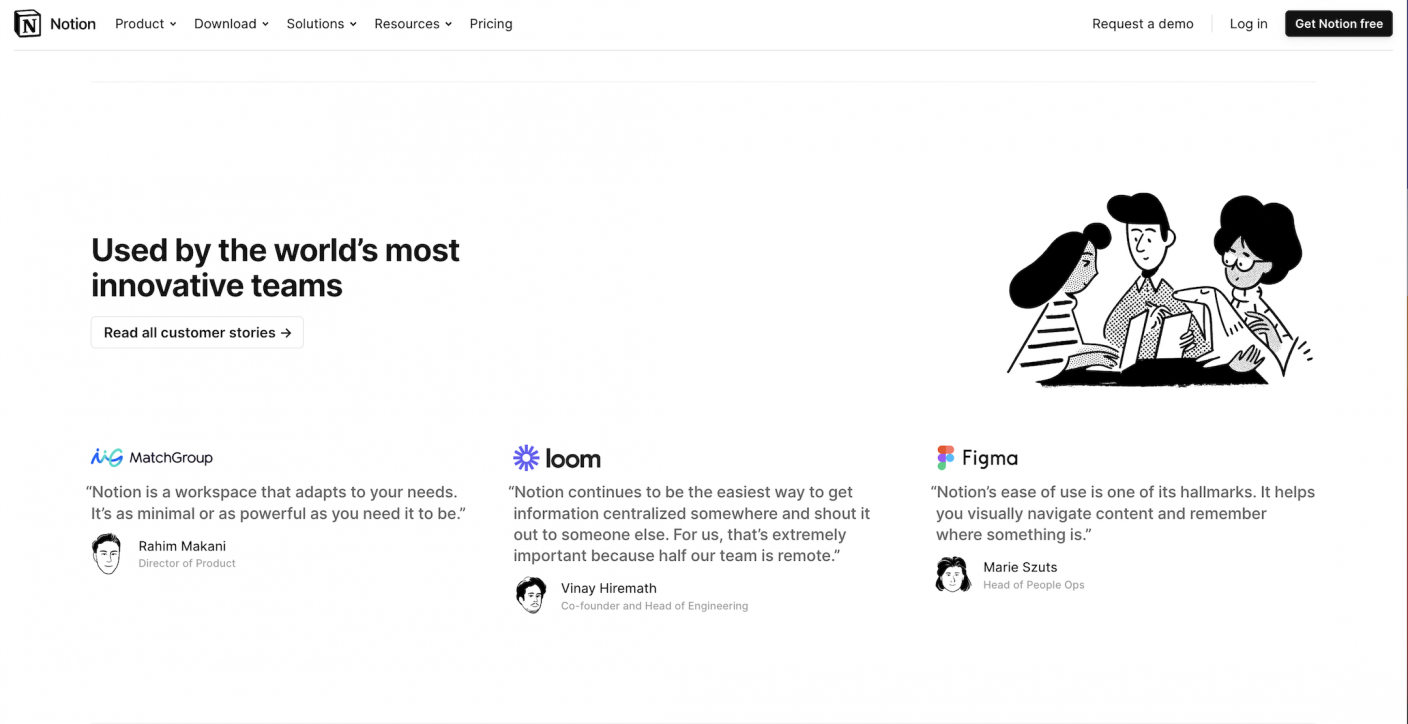This screenshot has width=1408, height=724.
Task: Click the Notion logo icon
Action: pyautogui.click(x=27, y=23)
